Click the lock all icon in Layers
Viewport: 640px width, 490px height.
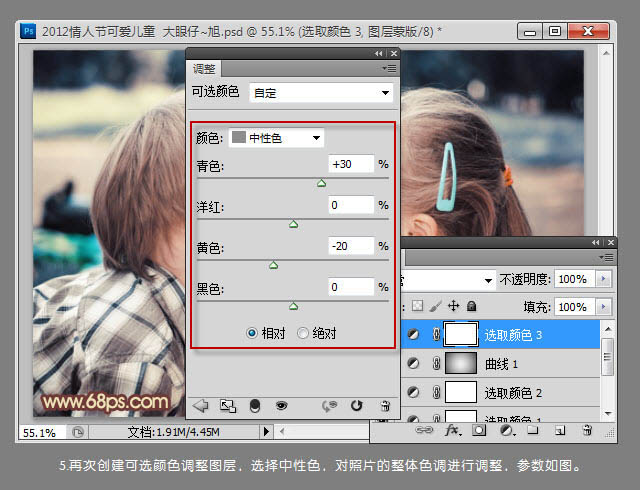pos(471,306)
